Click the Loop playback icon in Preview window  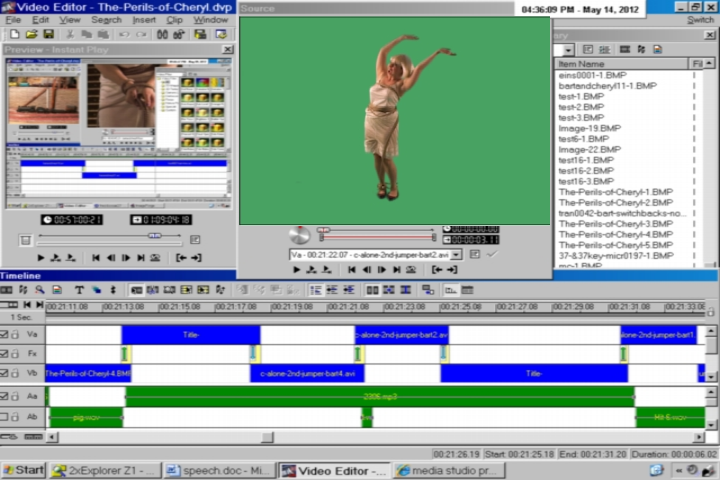[x=155, y=258]
